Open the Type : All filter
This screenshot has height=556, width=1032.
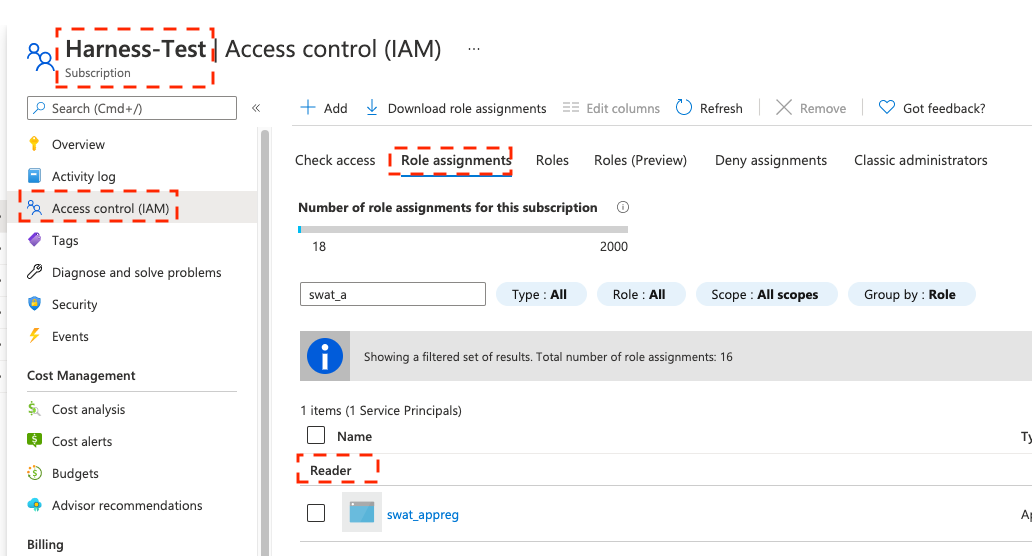539,294
